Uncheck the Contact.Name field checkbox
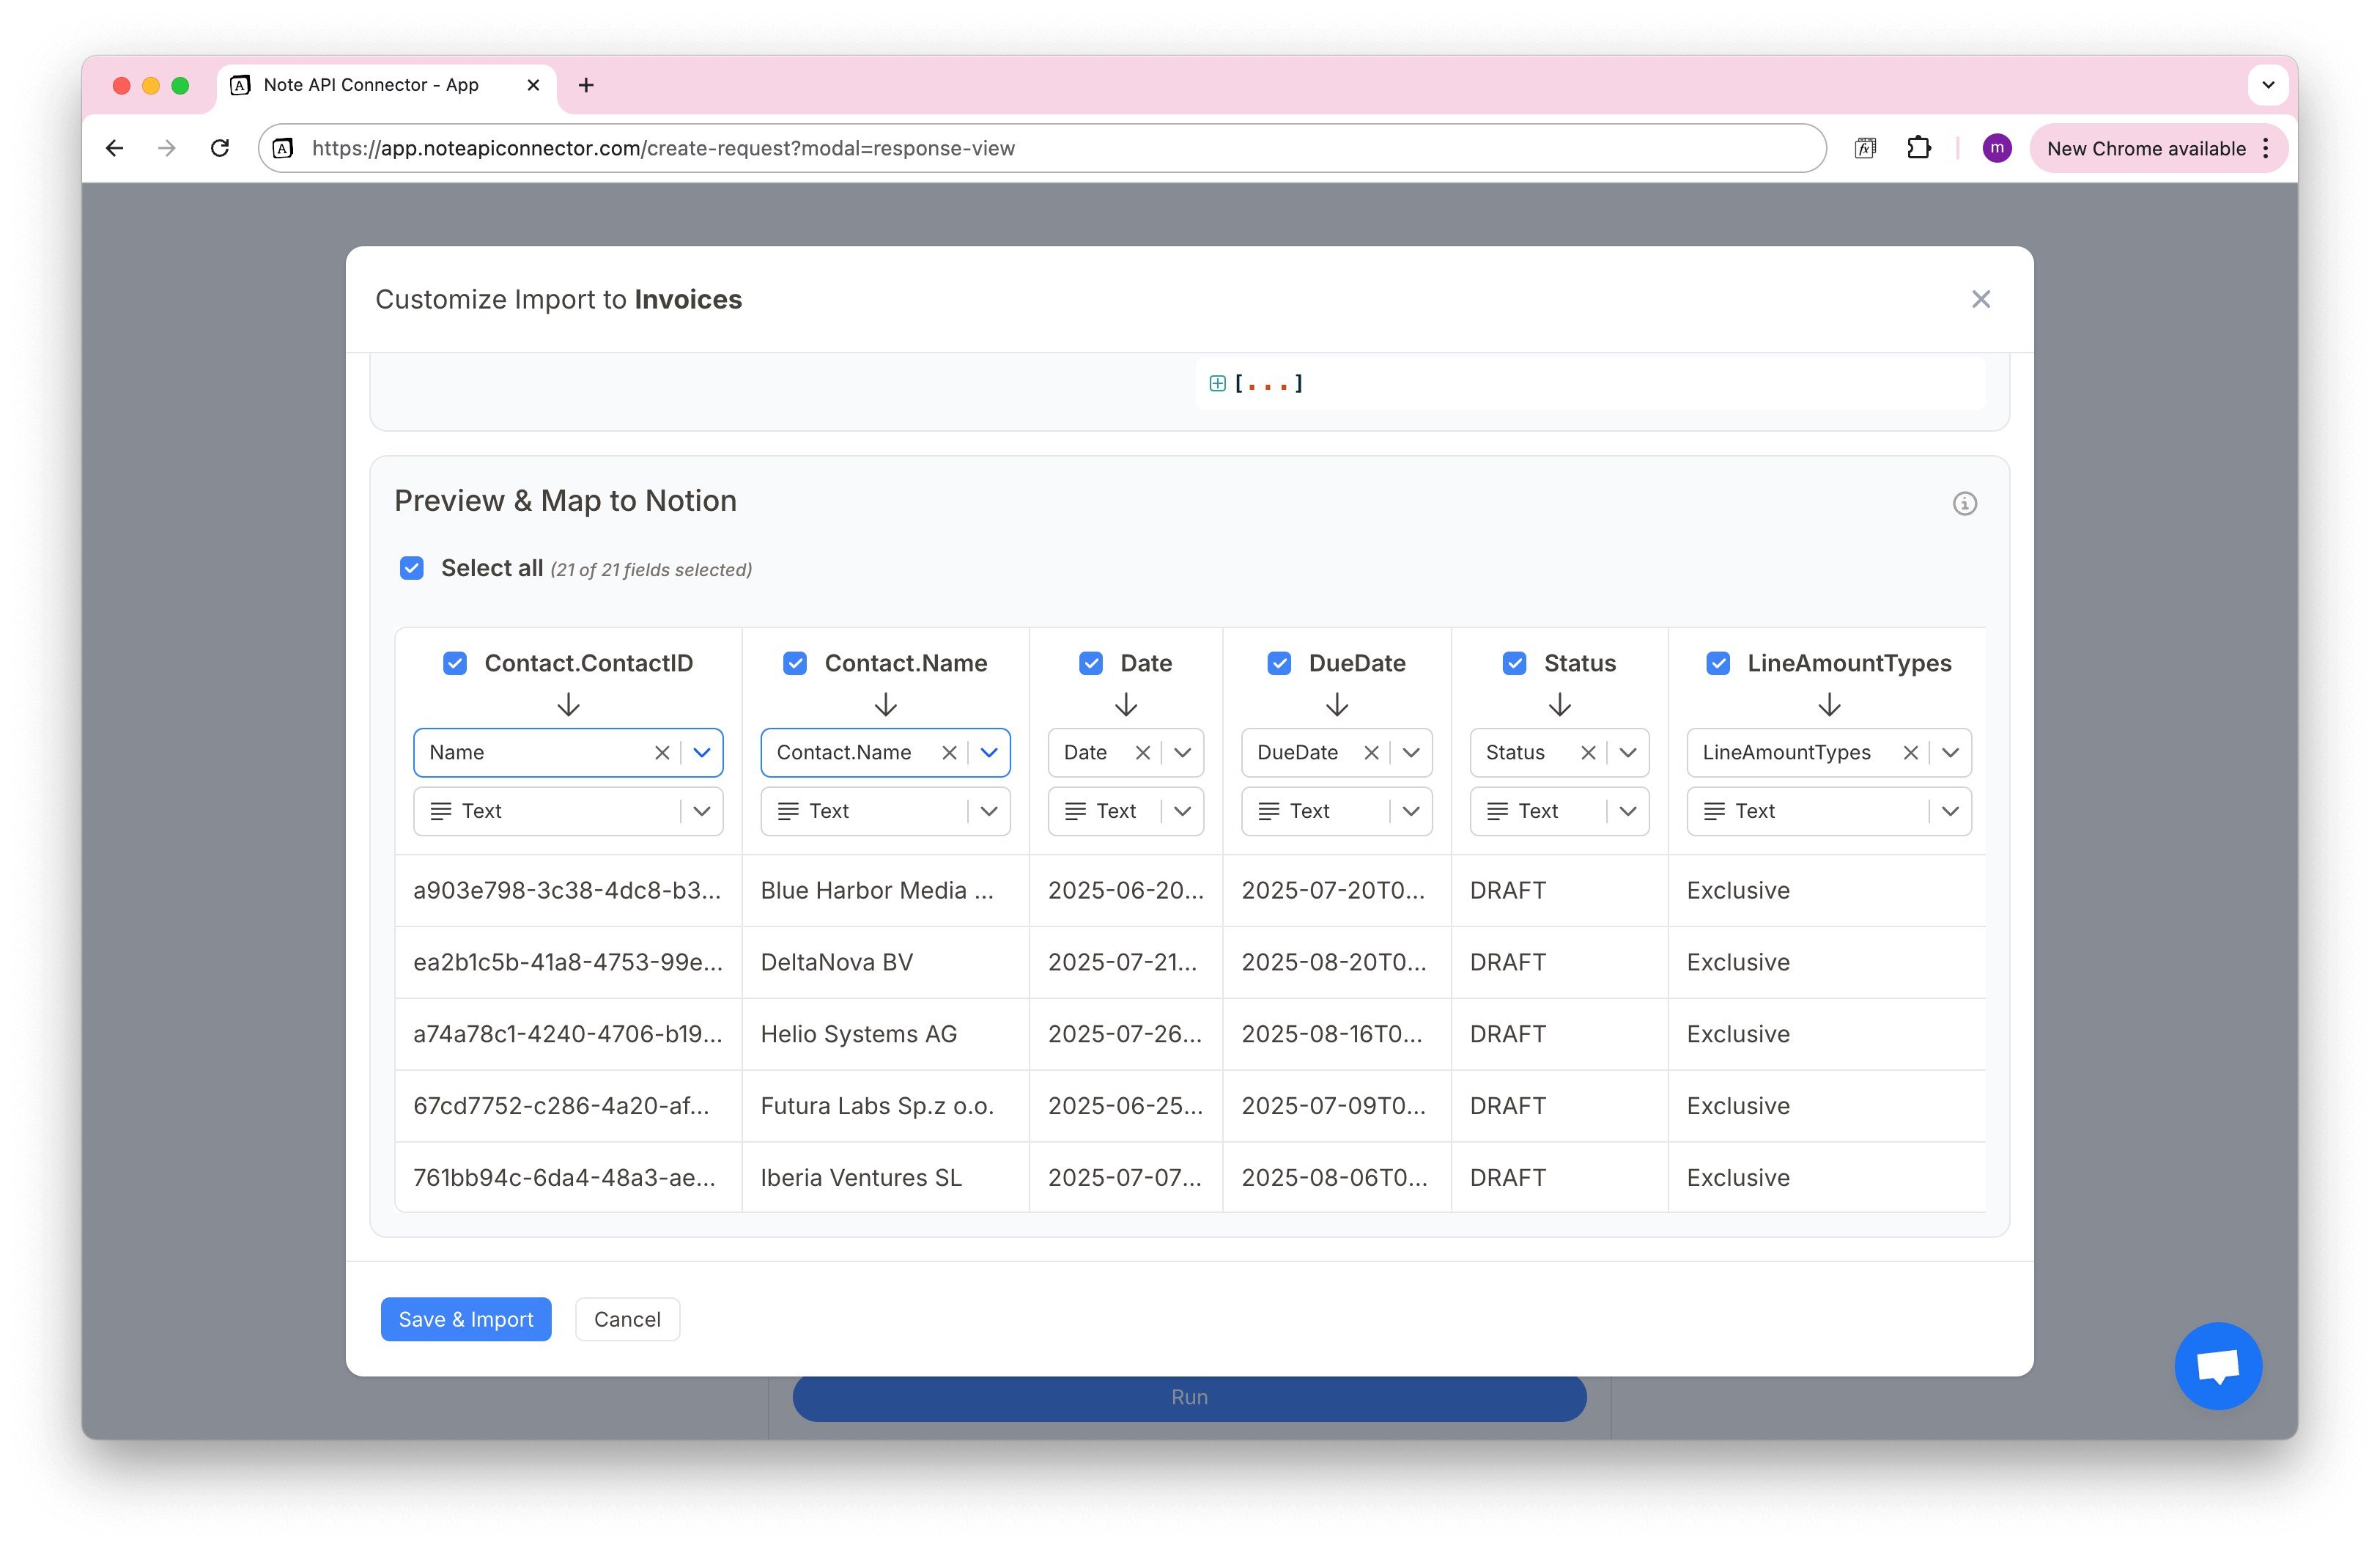The width and height of the screenshot is (2380, 1548). (794, 663)
